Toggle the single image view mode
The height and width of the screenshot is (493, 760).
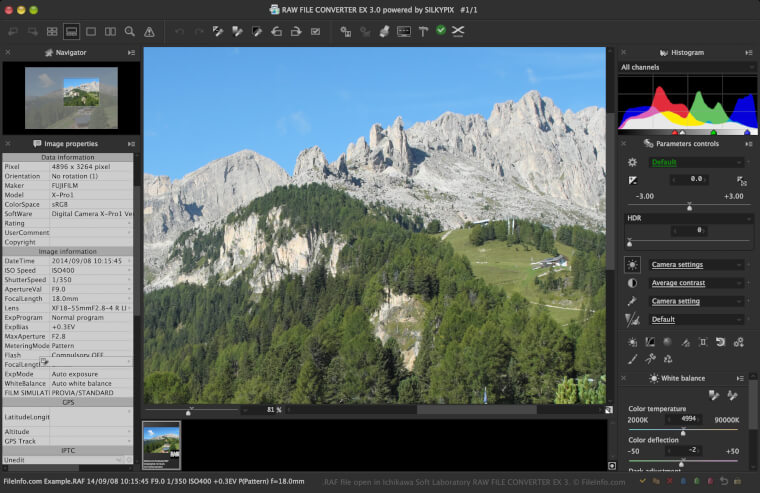91,32
